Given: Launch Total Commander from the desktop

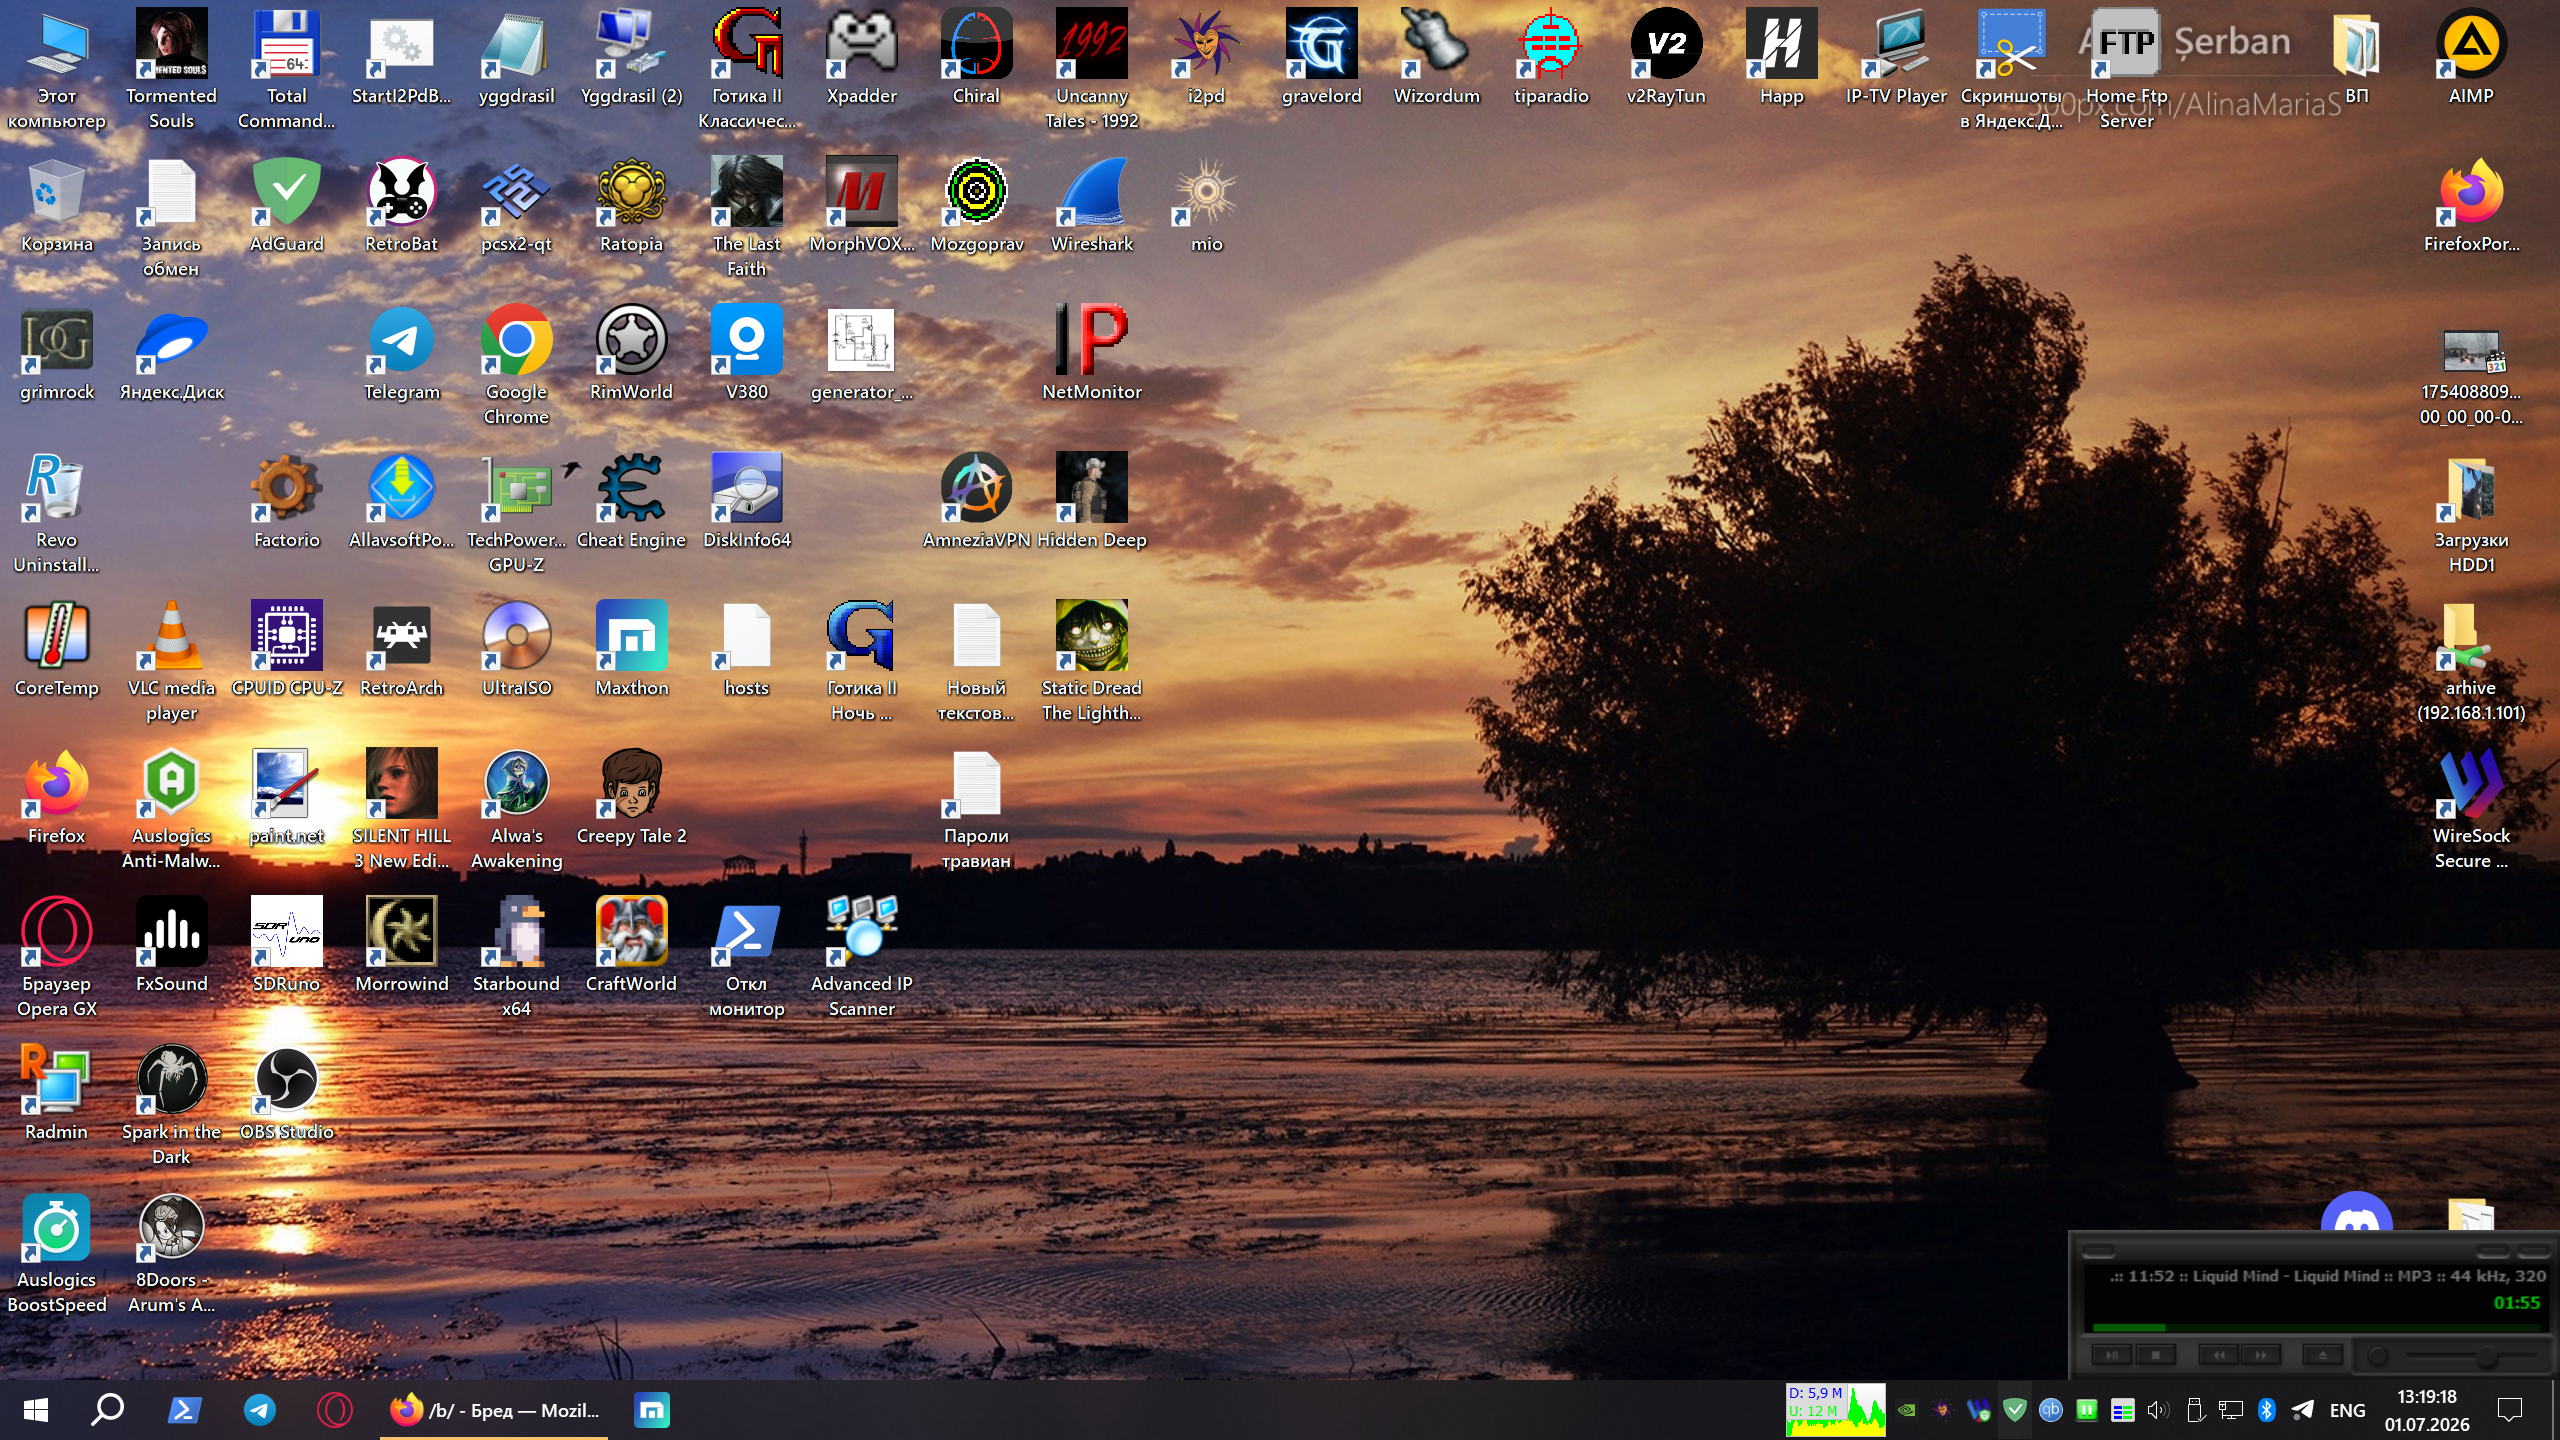Looking at the screenshot, I should click(x=287, y=70).
